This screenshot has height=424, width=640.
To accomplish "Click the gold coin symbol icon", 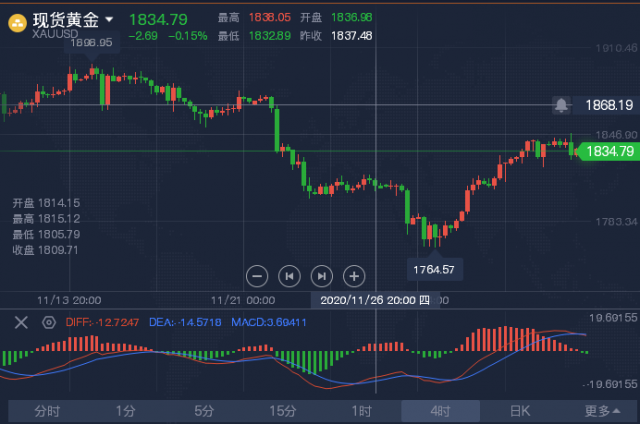I will coord(17,23).
